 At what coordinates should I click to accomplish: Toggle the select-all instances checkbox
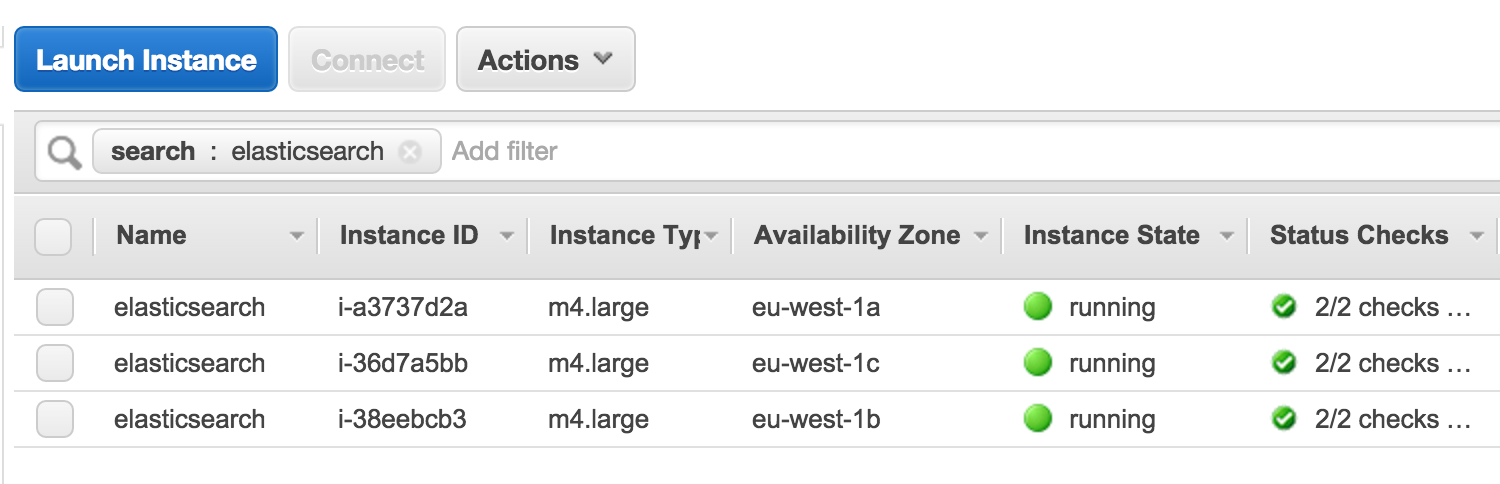[53, 237]
